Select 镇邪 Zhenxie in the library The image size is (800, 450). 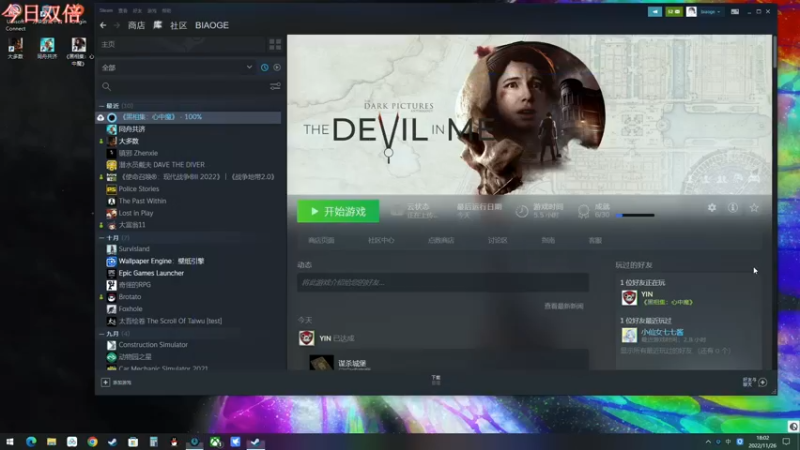(x=138, y=153)
